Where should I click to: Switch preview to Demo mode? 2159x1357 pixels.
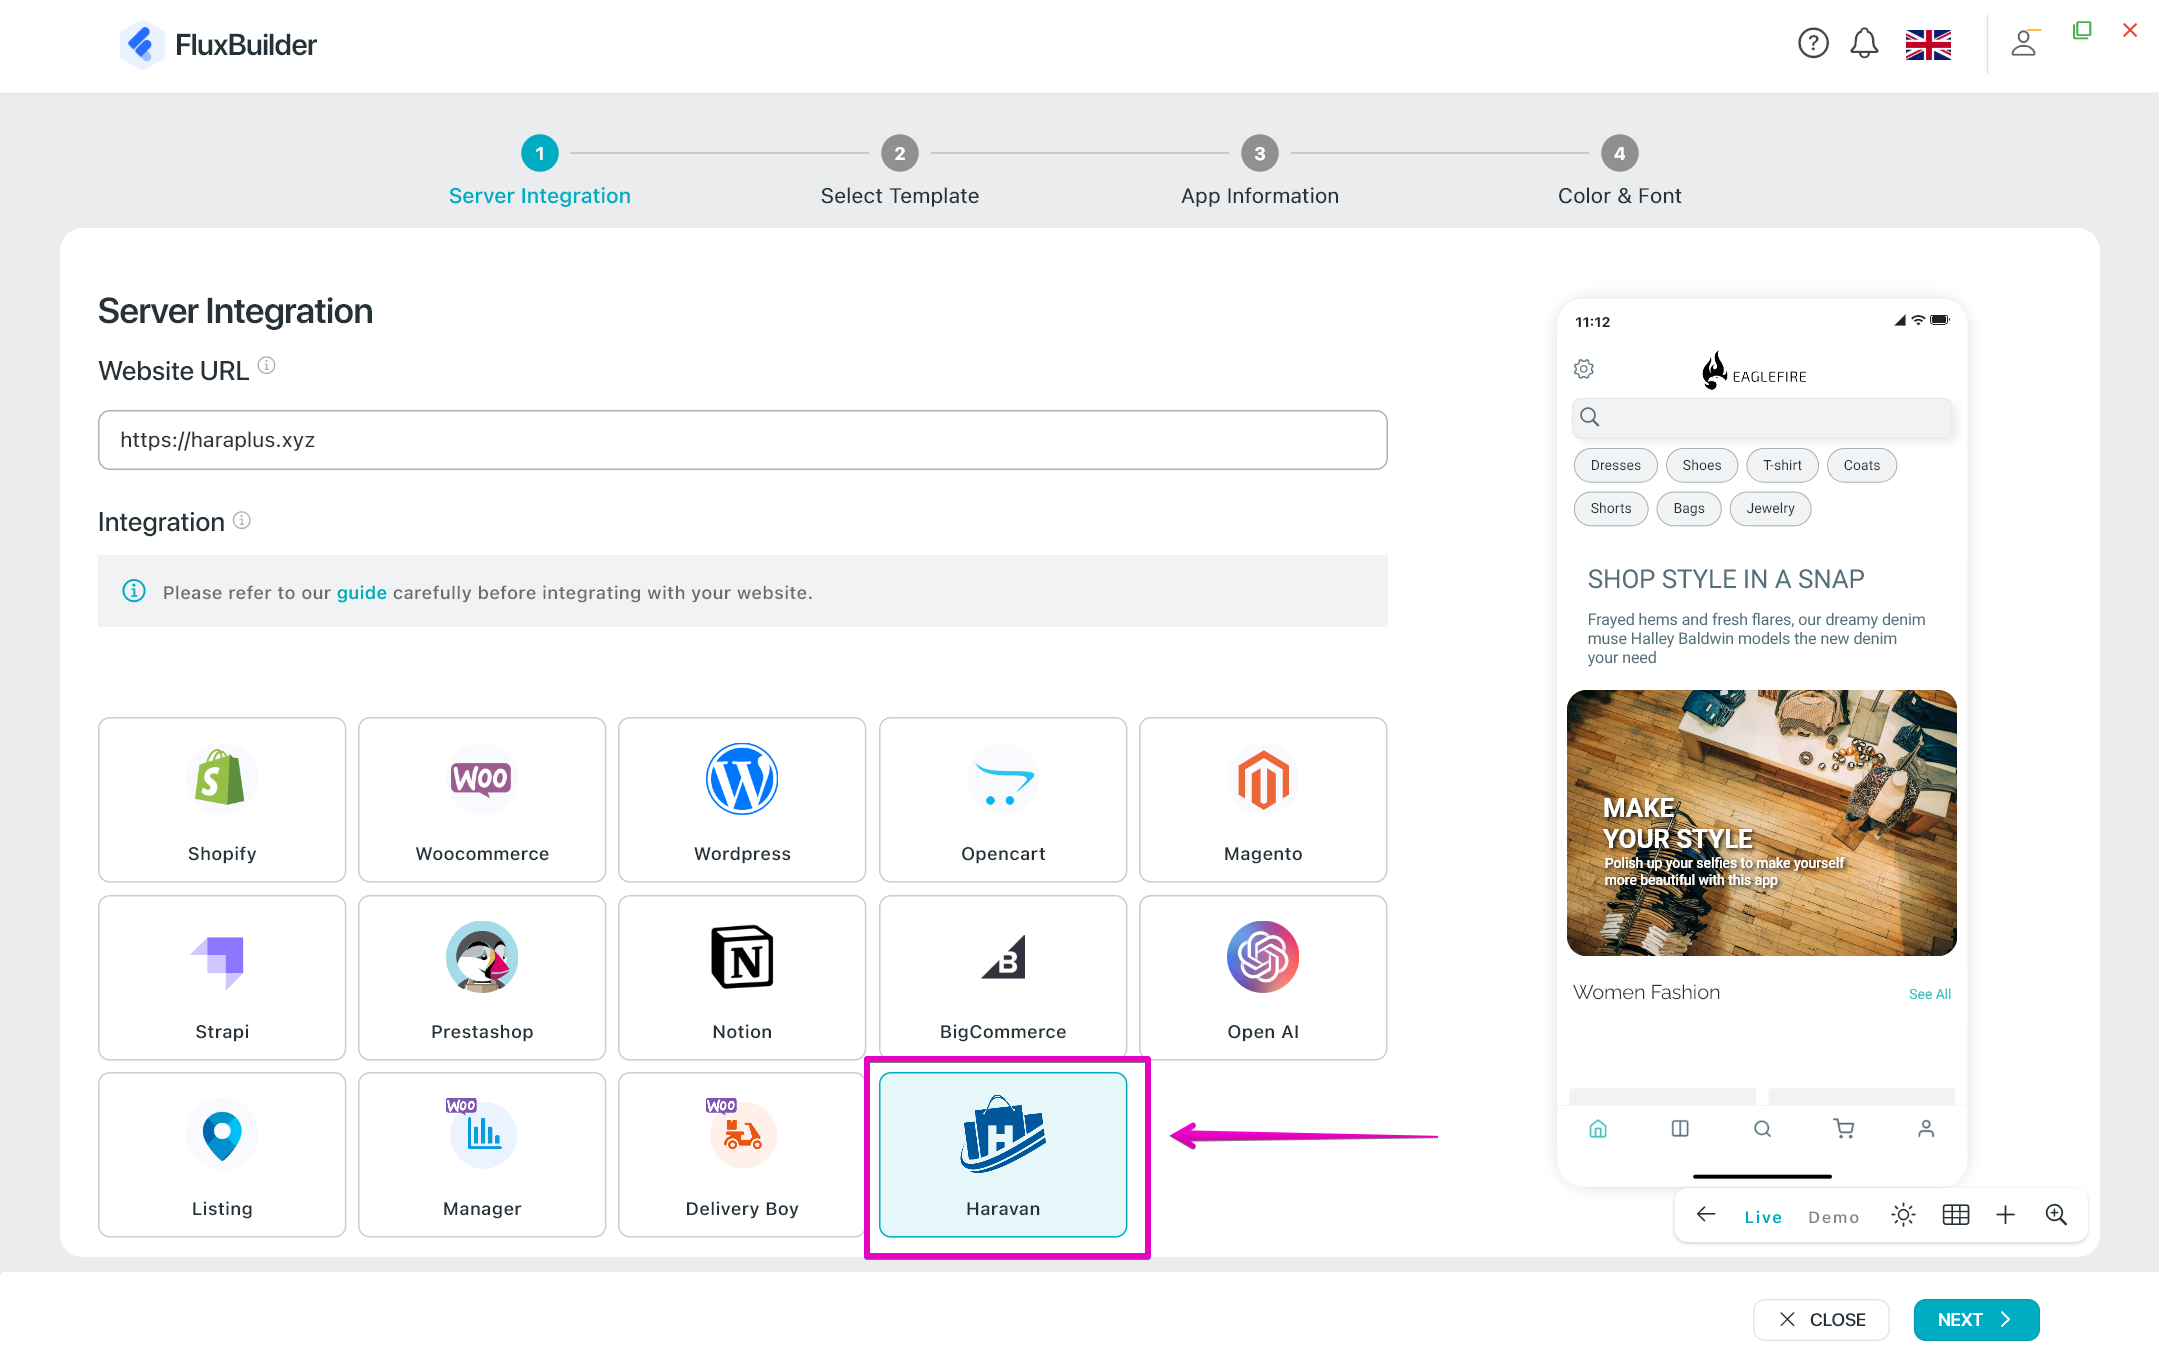[x=1833, y=1217]
